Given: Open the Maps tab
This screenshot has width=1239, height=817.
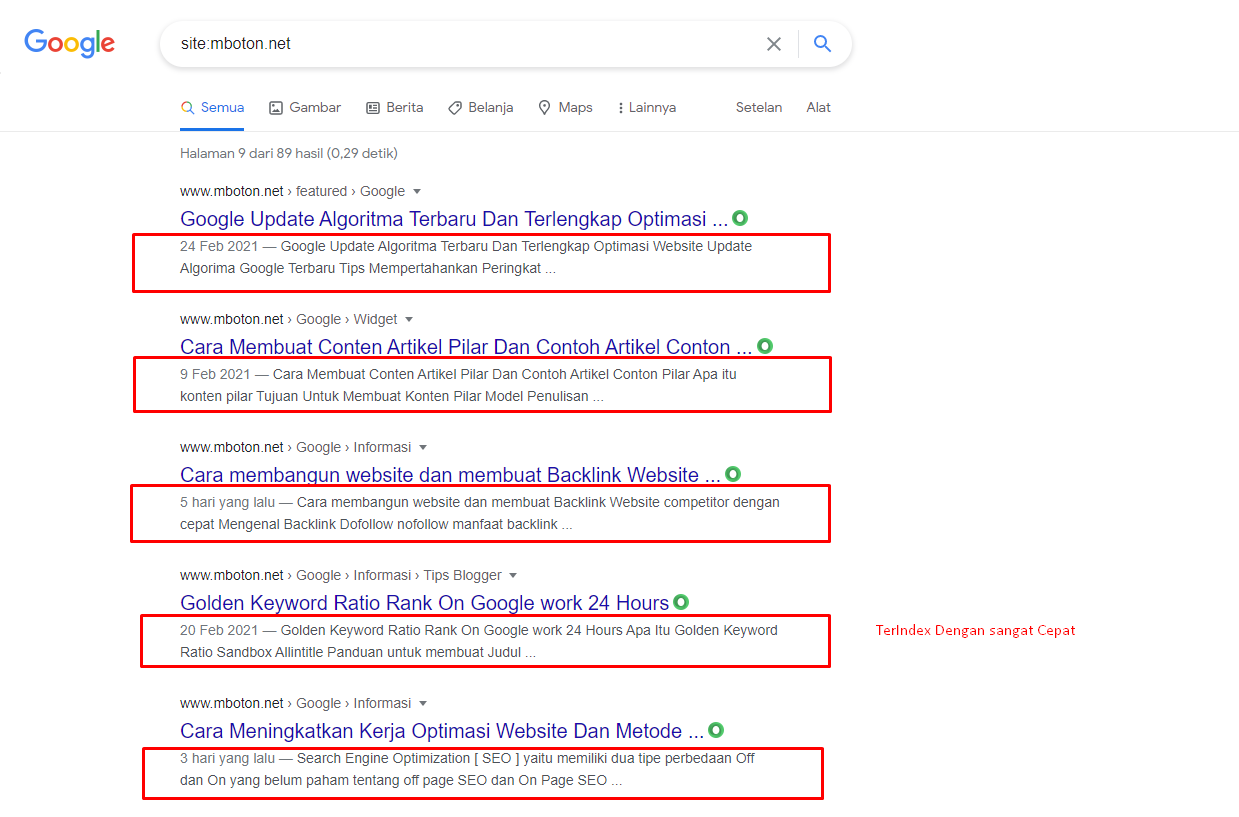Looking at the screenshot, I should click(565, 107).
